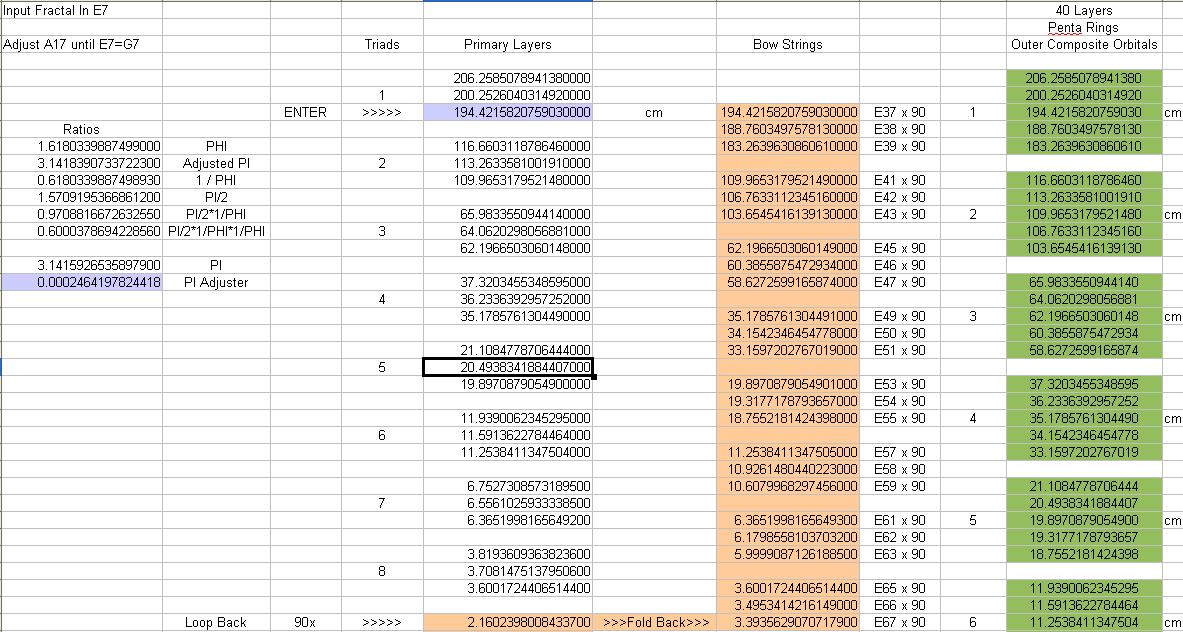Image resolution: width=1183 pixels, height=632 pixels.
Task: Select the 'Triads' header cell
Action: [x=382, y=44]
